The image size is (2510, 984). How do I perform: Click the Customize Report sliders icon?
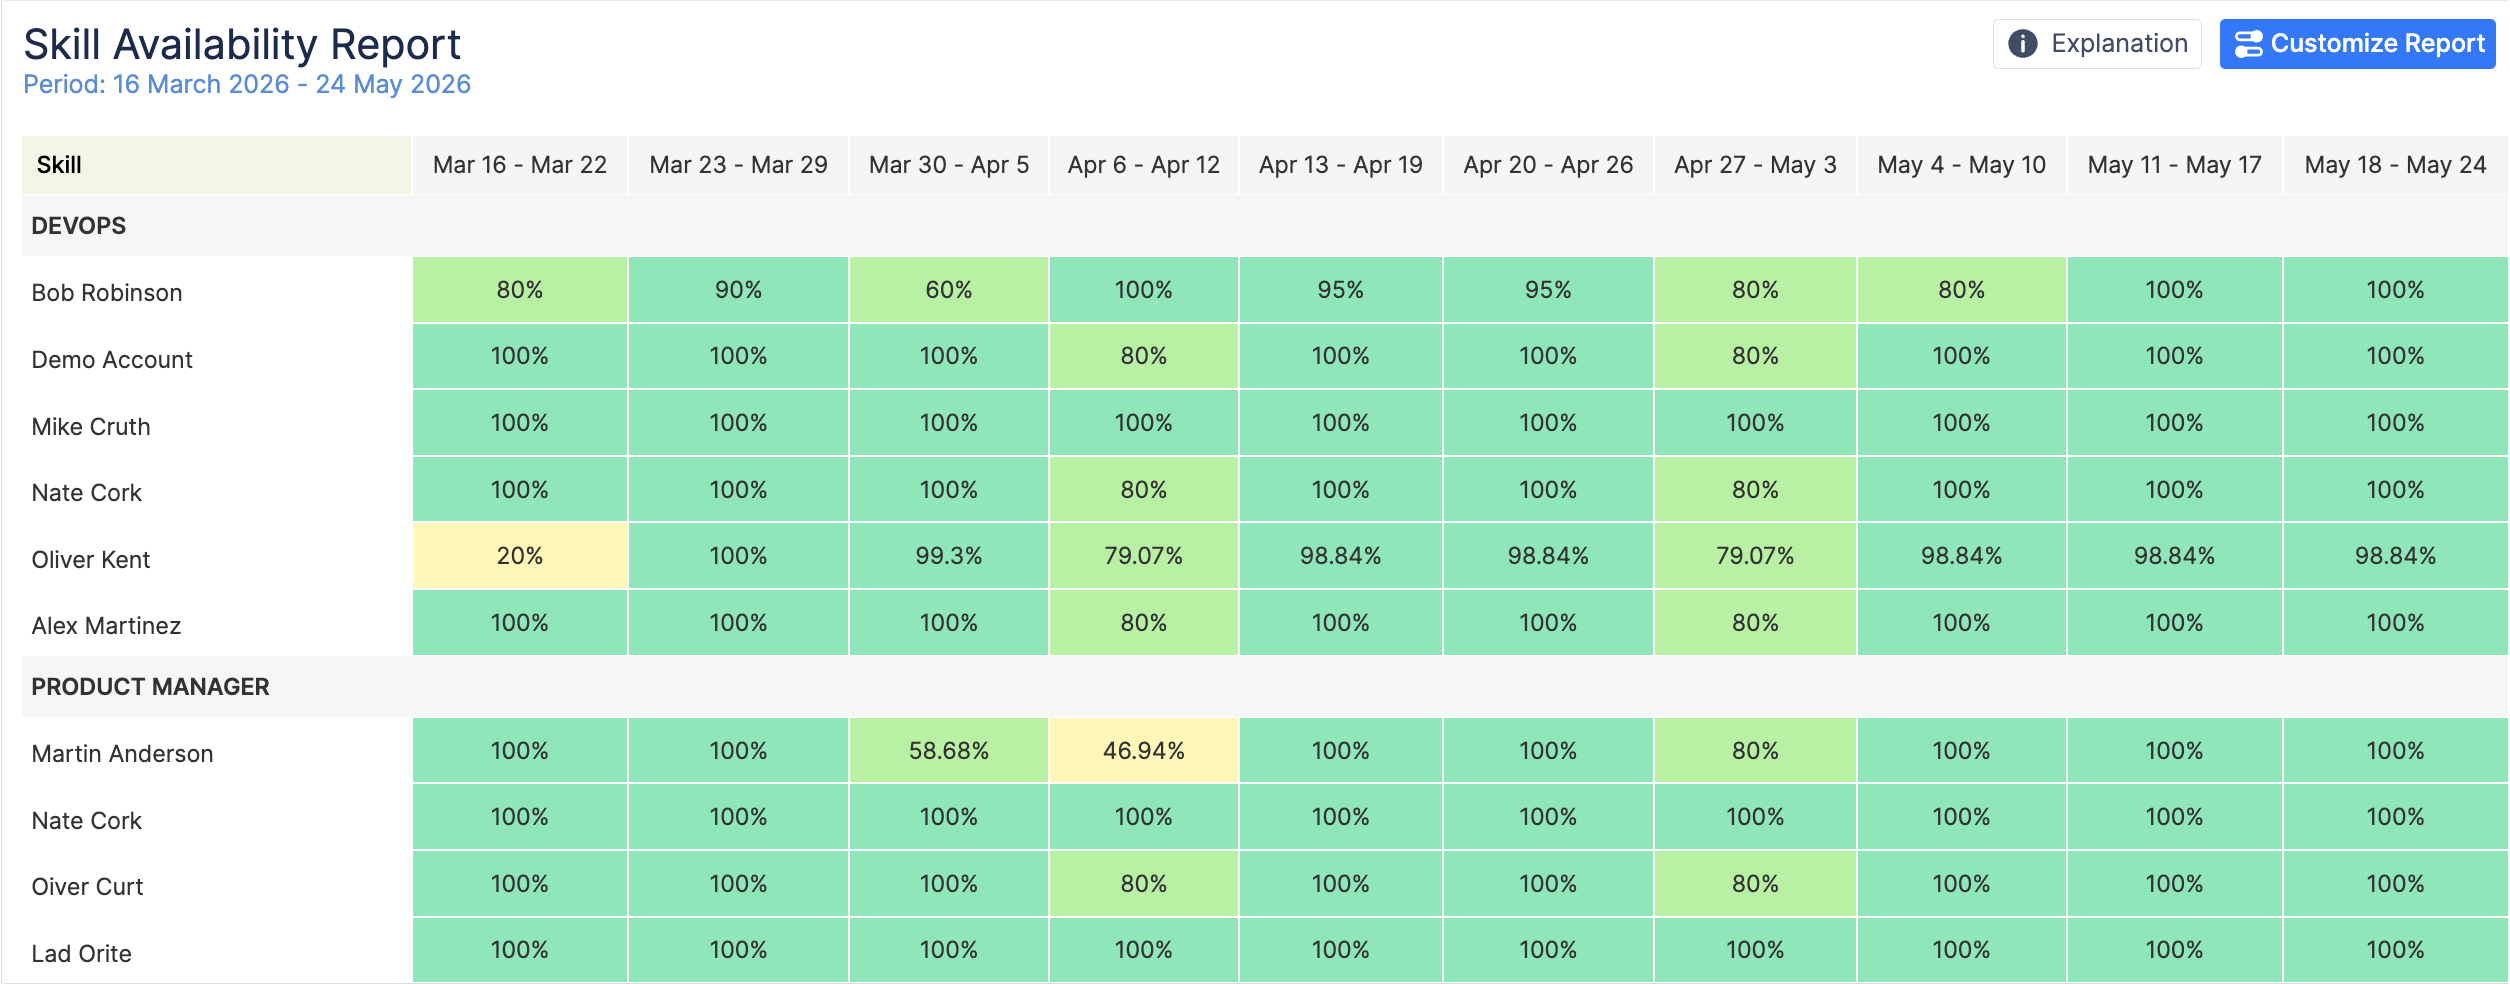[2248, 44]
